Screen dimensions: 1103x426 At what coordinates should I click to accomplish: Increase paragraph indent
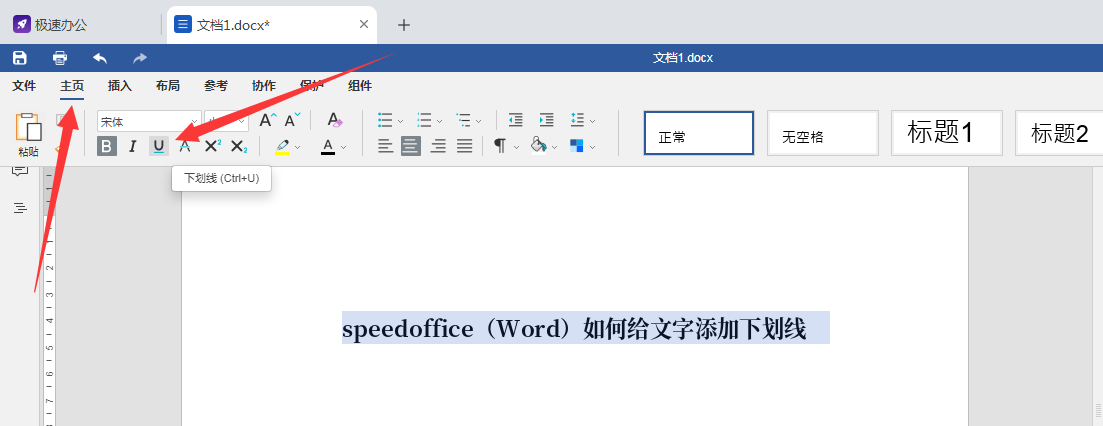[547, 120]
